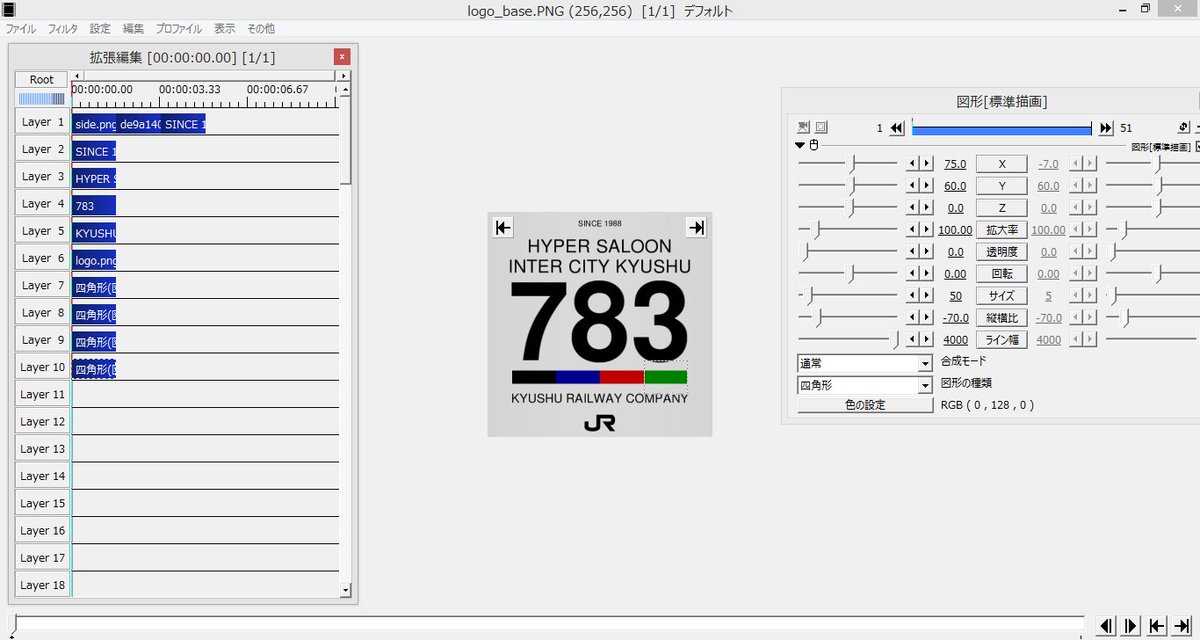Decrease Y with its left stepper arrow

913,186
